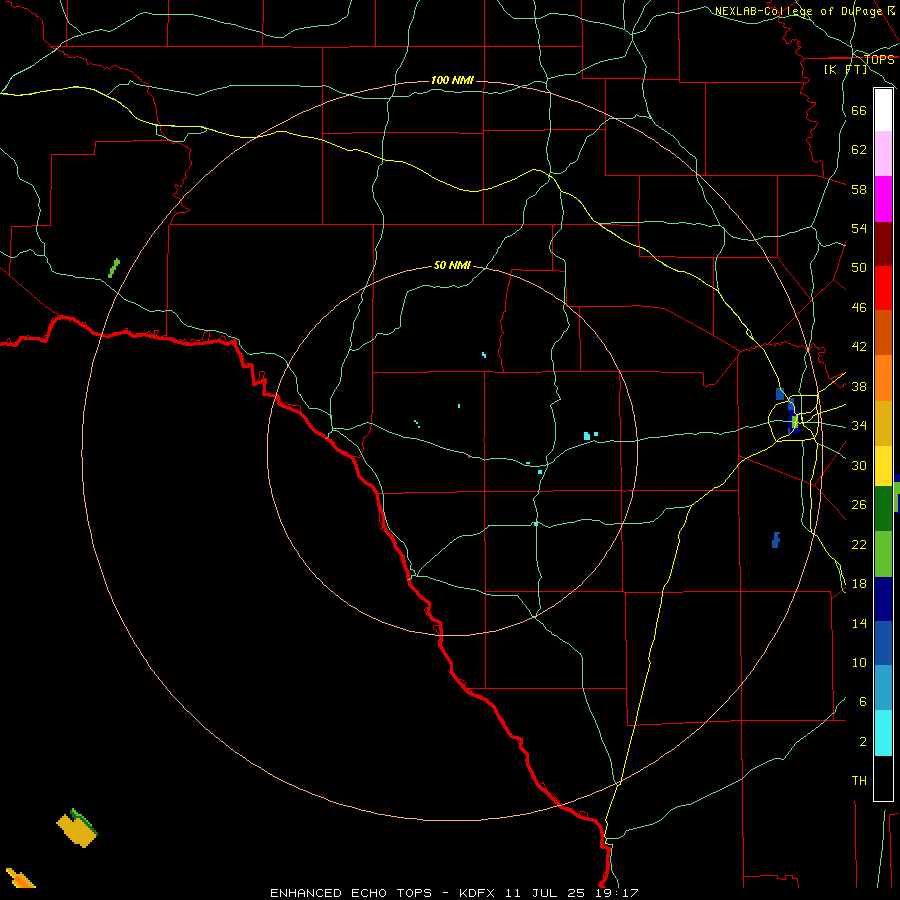Click the '66' scale value
The width and height of the screenshot is (900, 900).
click(x=859, y=110)
